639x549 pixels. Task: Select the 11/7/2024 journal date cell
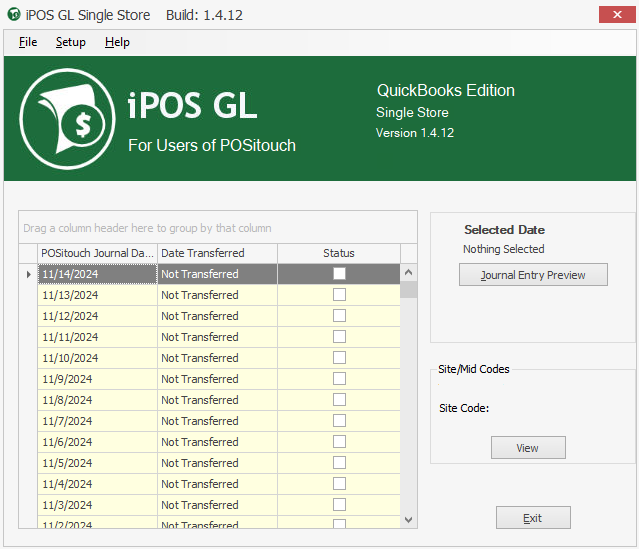tap(97, 421)
